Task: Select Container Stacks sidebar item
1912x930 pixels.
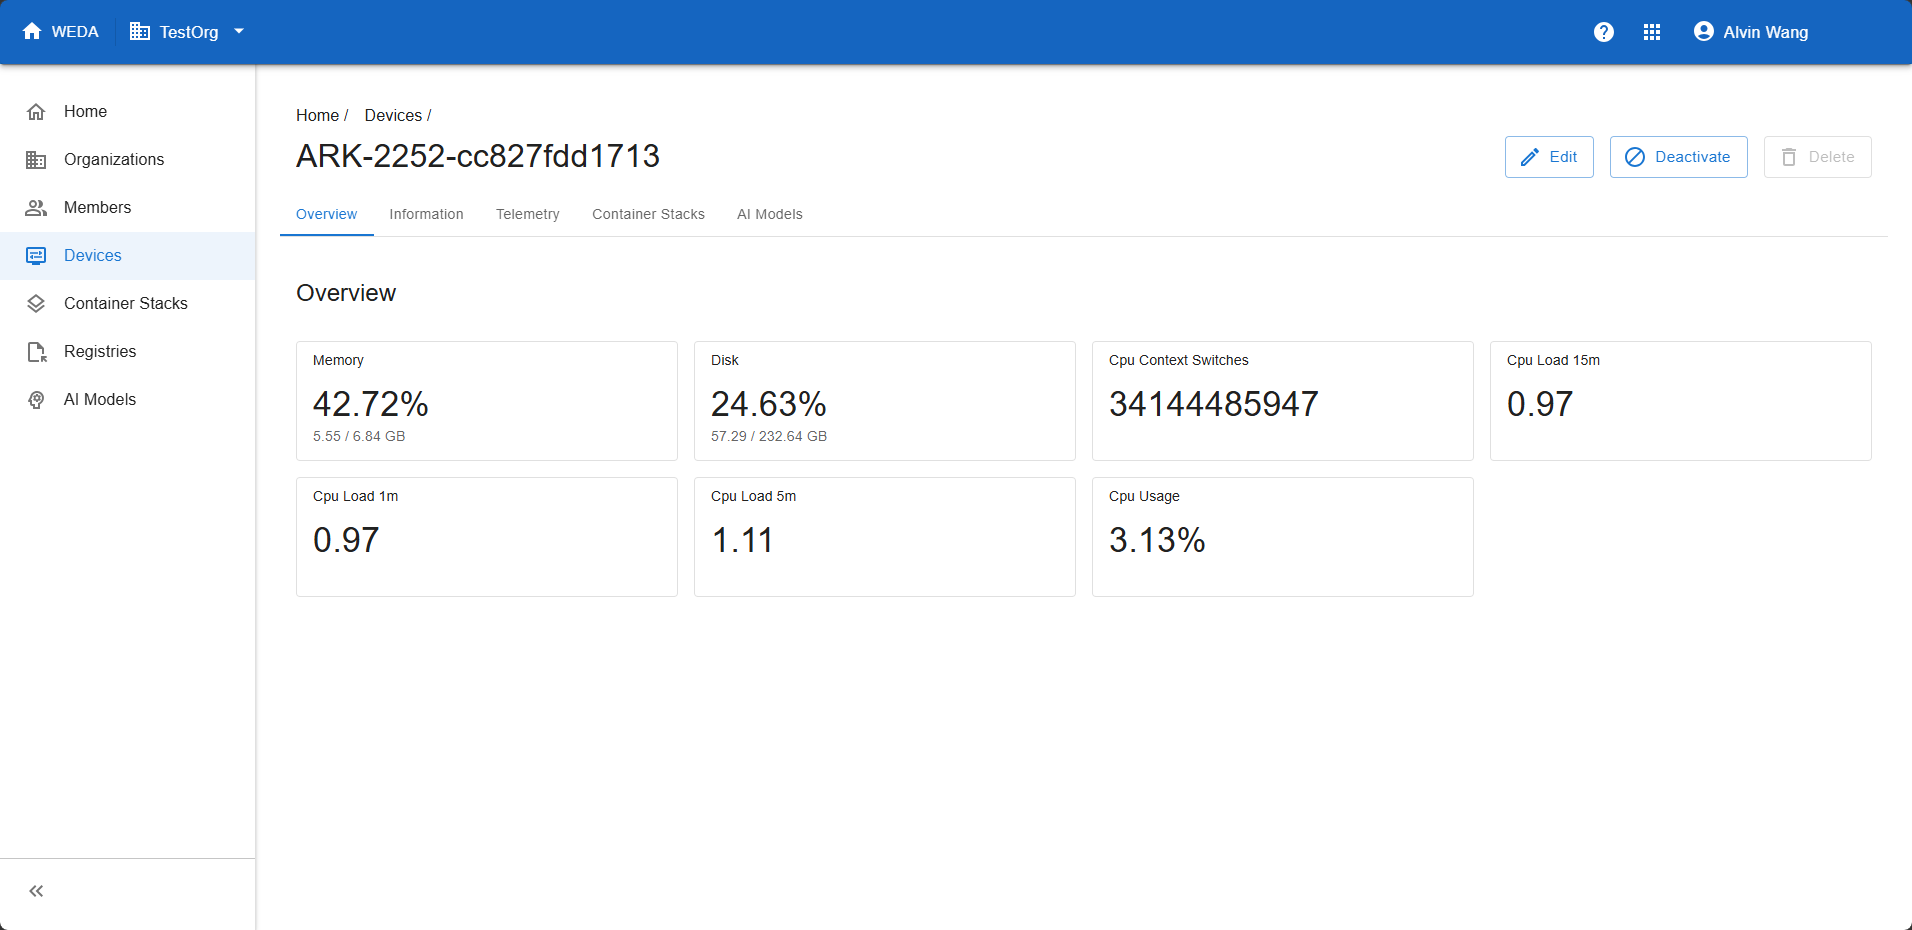Action: 128,304
